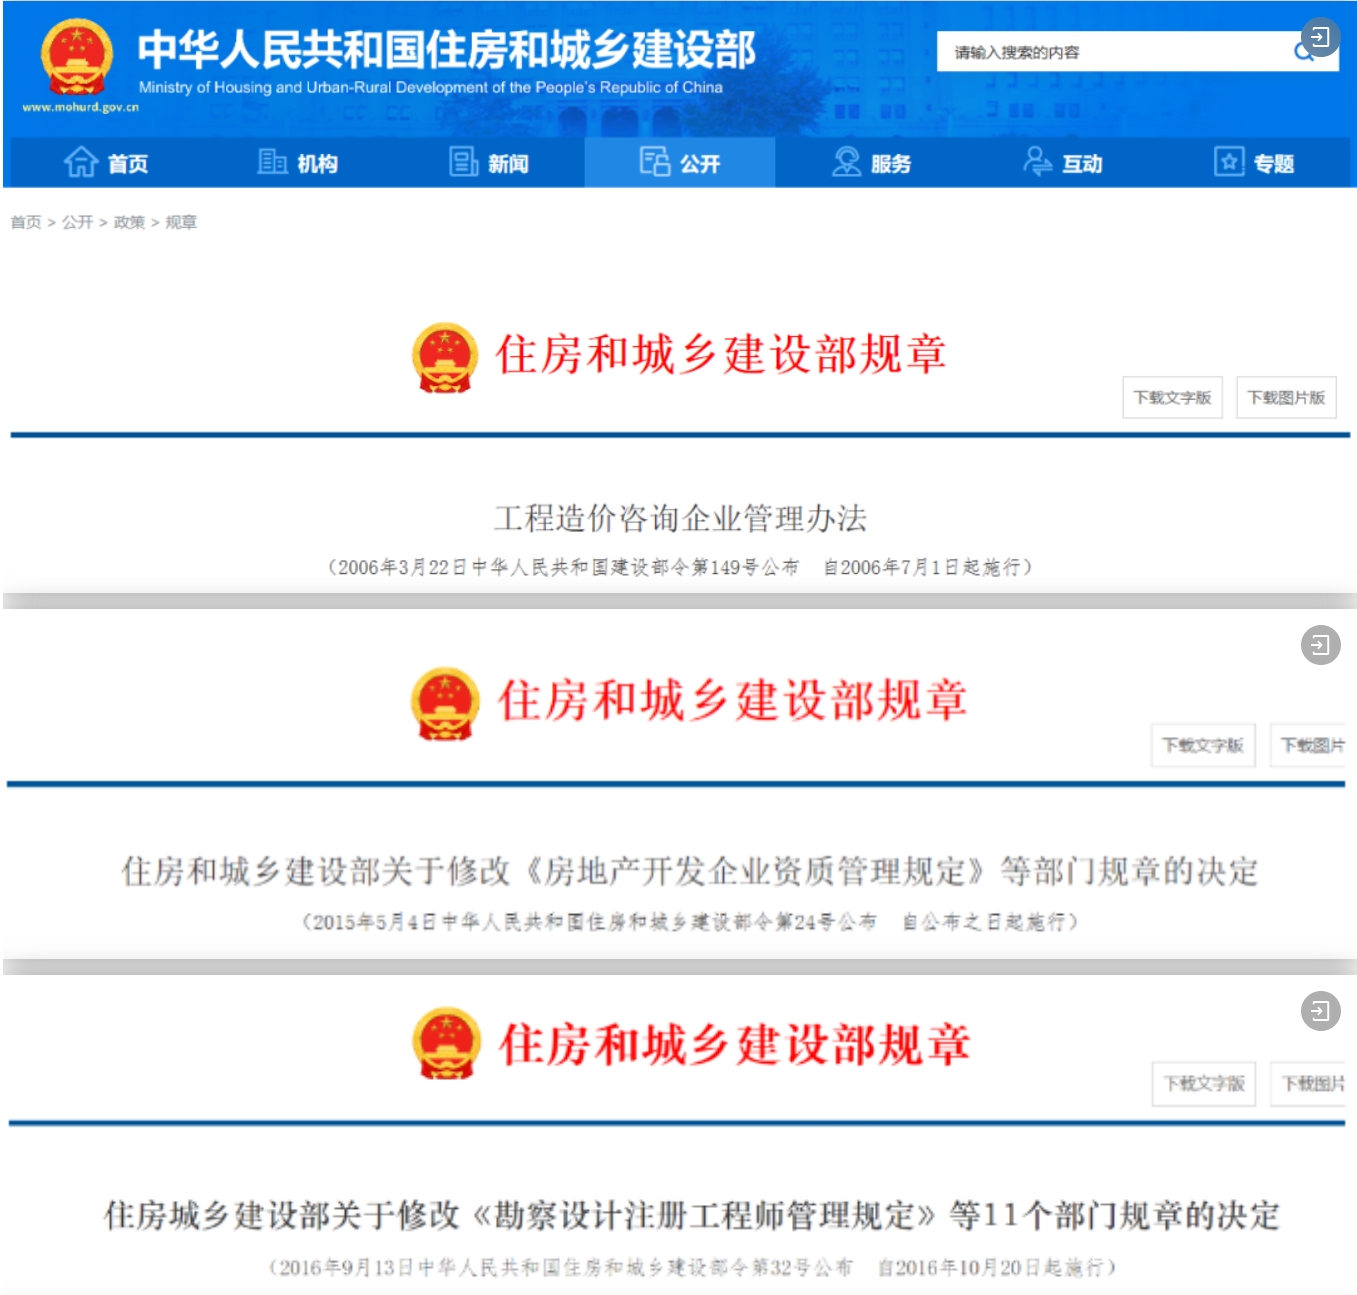Click 公开 in the breadcrumb
This screenshot has width=1357, height=1295.
click(x=77, y=222)
